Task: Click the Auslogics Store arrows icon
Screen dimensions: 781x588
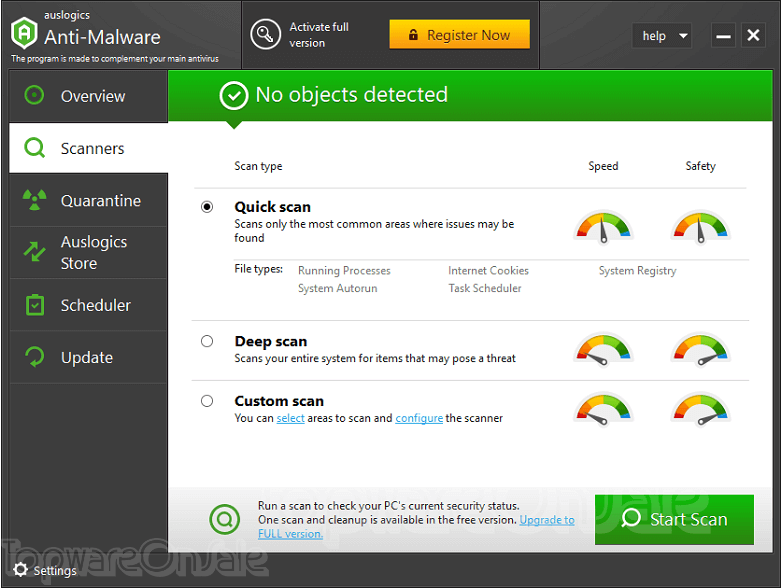Action: tap(34, 251)
